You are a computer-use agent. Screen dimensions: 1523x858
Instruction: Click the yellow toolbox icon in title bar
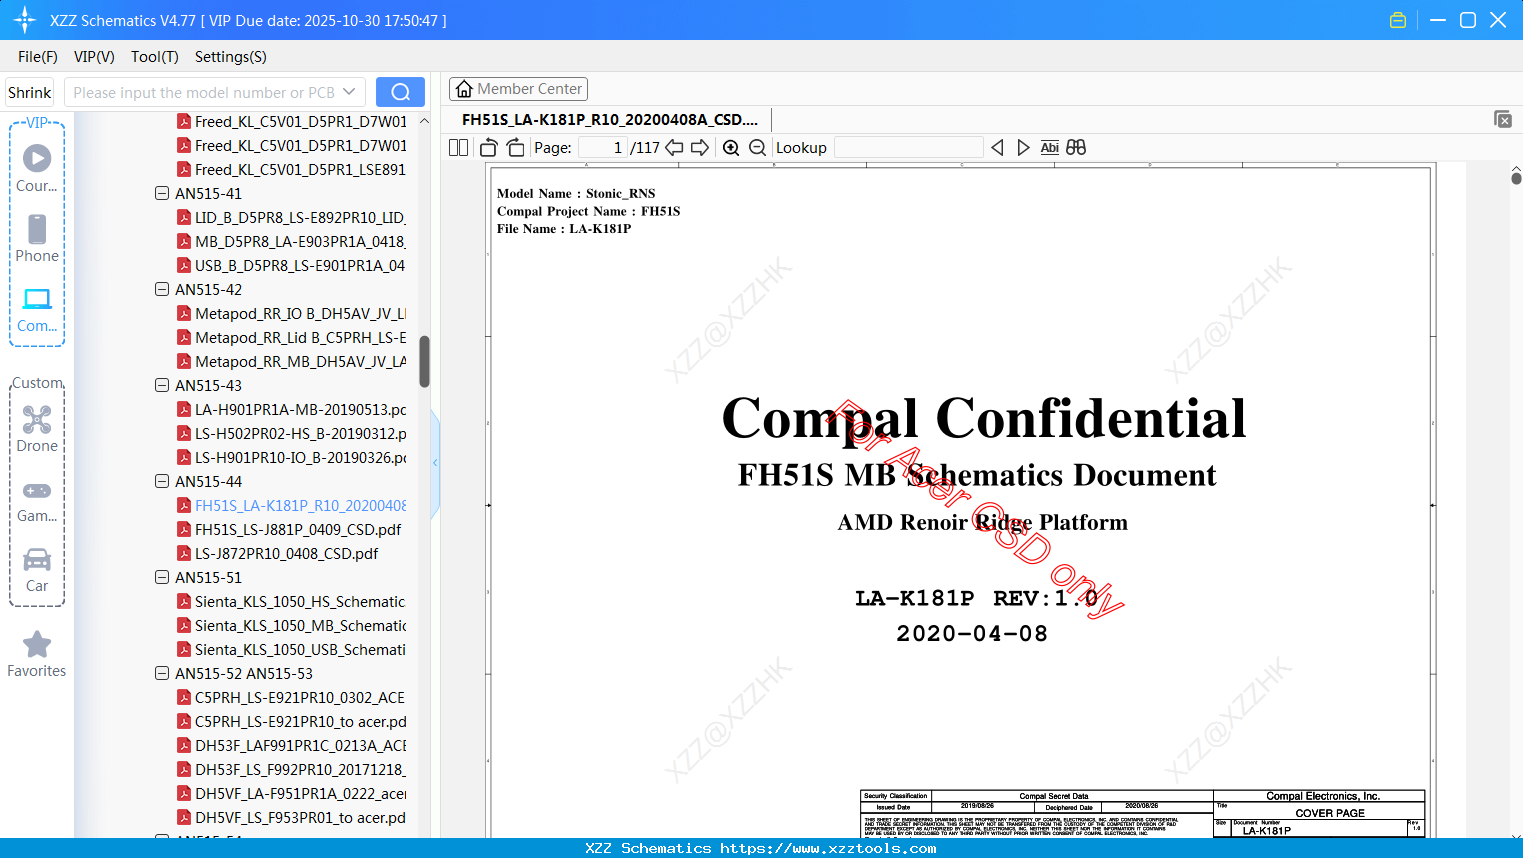pyautogui.click(x=1398, y=20)
